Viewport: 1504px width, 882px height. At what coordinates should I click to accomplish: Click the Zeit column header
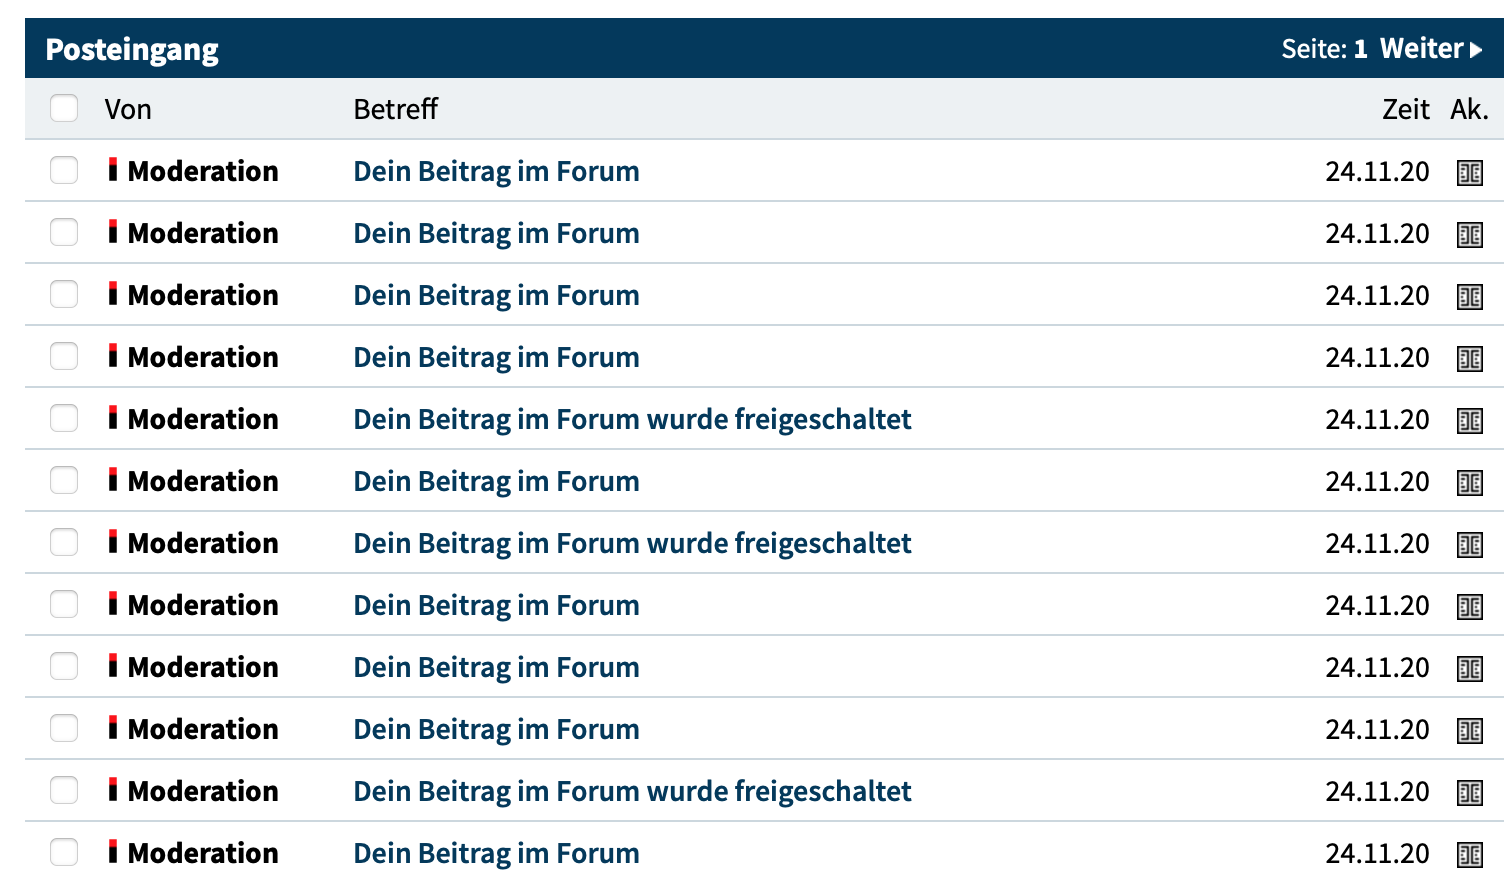point(1406,109)
